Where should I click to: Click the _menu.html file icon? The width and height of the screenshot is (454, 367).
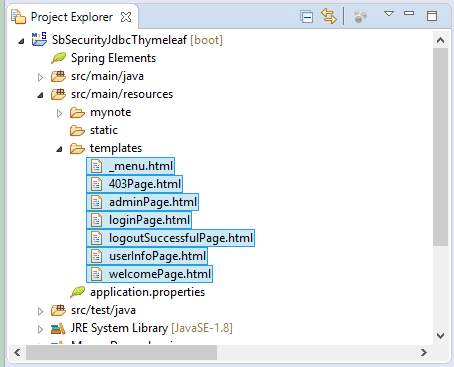pyautogui.click(x=97, y=166)
